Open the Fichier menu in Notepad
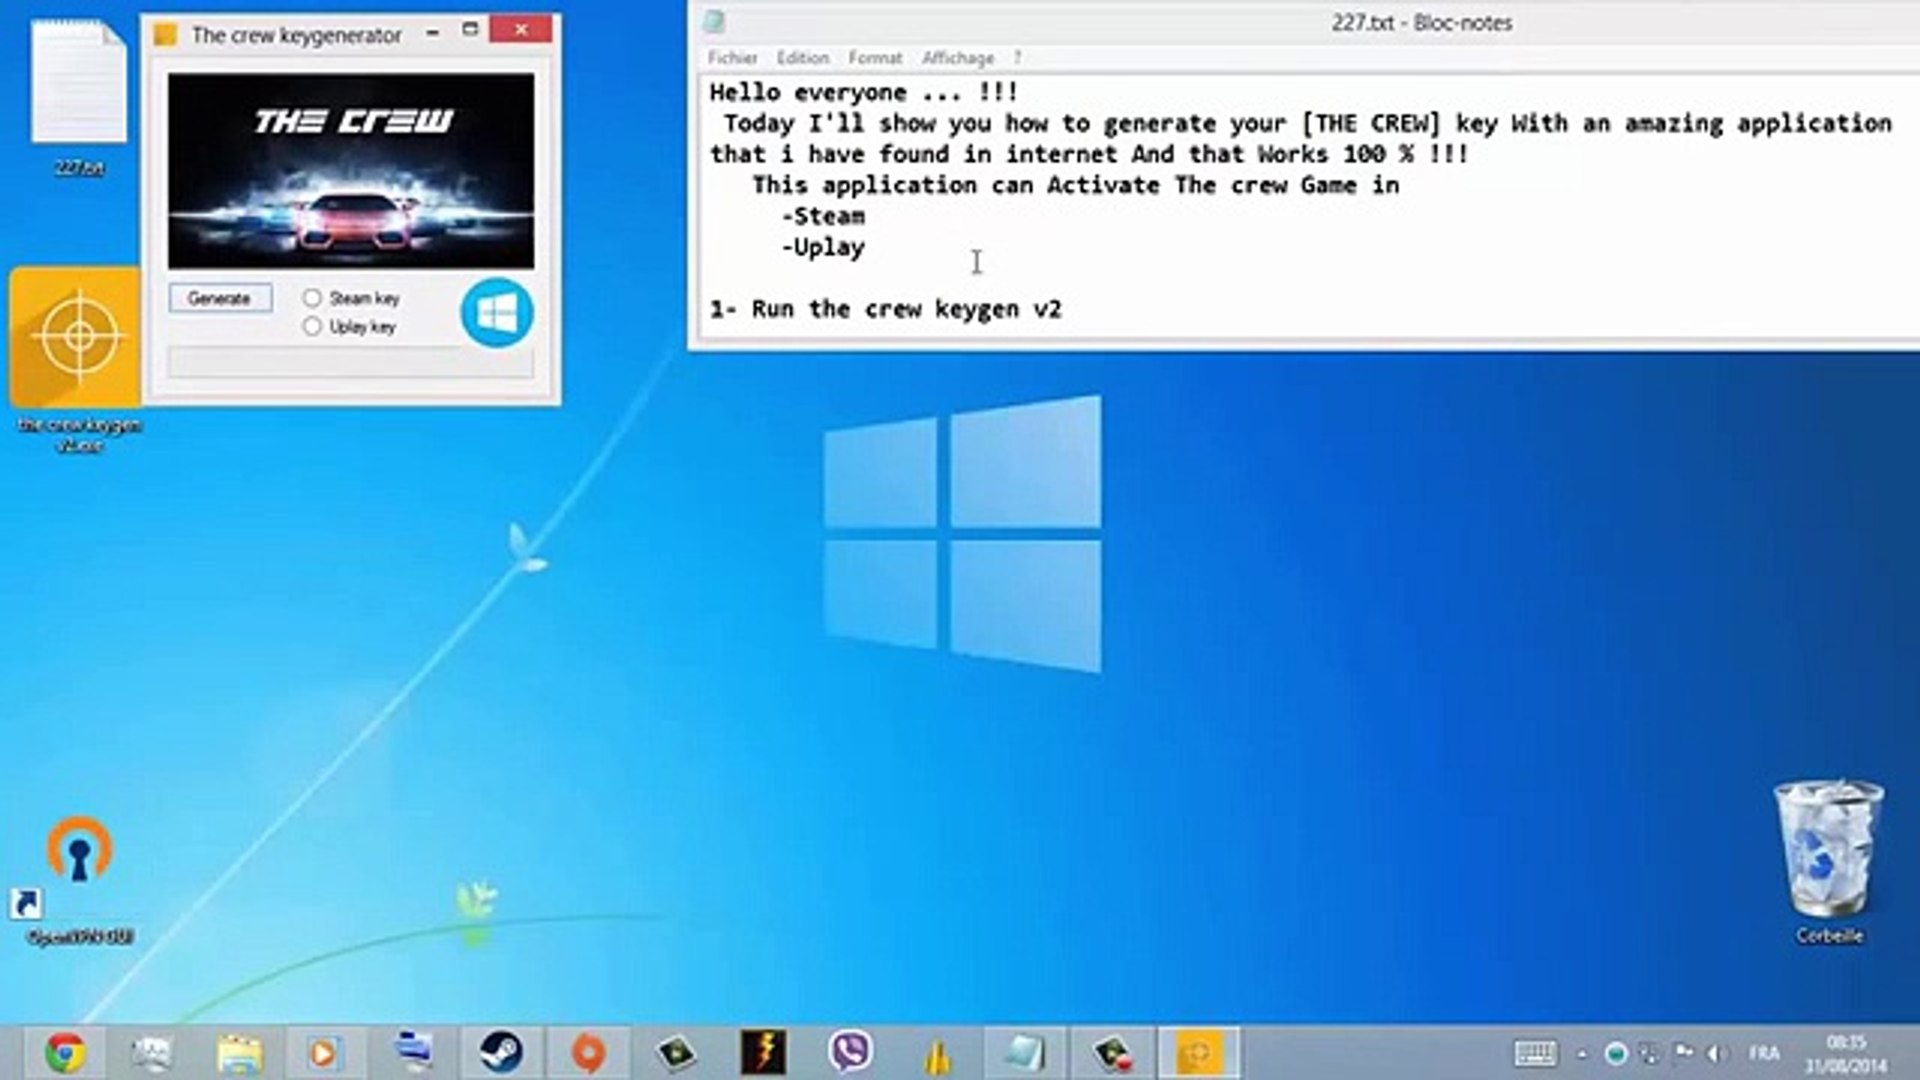 tap(732, 58)
